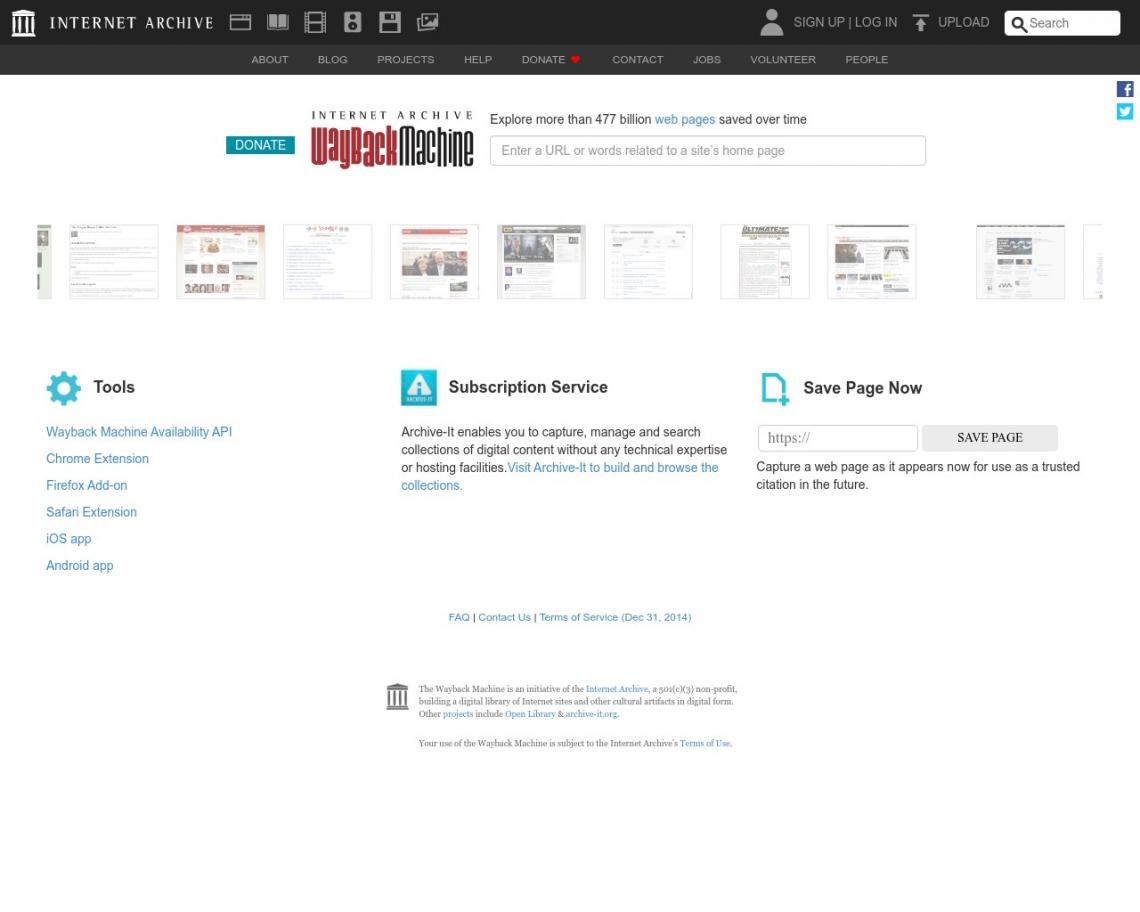
Task: Share the page via the Twitter icon
Action: (x=1125, y=111)
